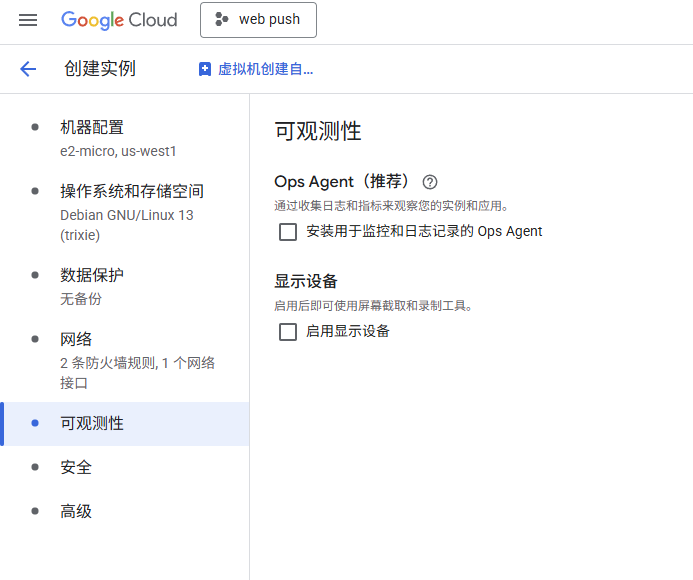Click the 虚拟机创建自... link
The height and width of the screenshot is (580, 693).
click(x=265, y=69)
